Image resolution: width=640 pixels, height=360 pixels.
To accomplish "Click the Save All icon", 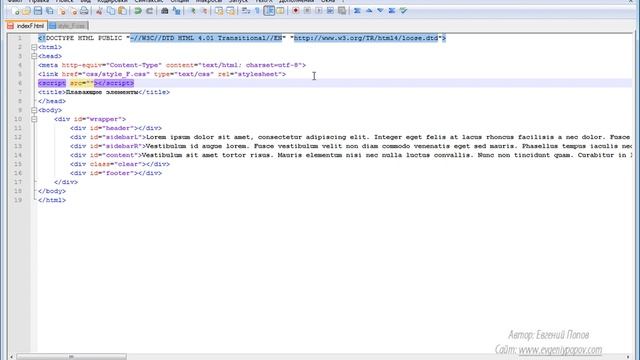I will pyautogui.click(x=49, y=11).
